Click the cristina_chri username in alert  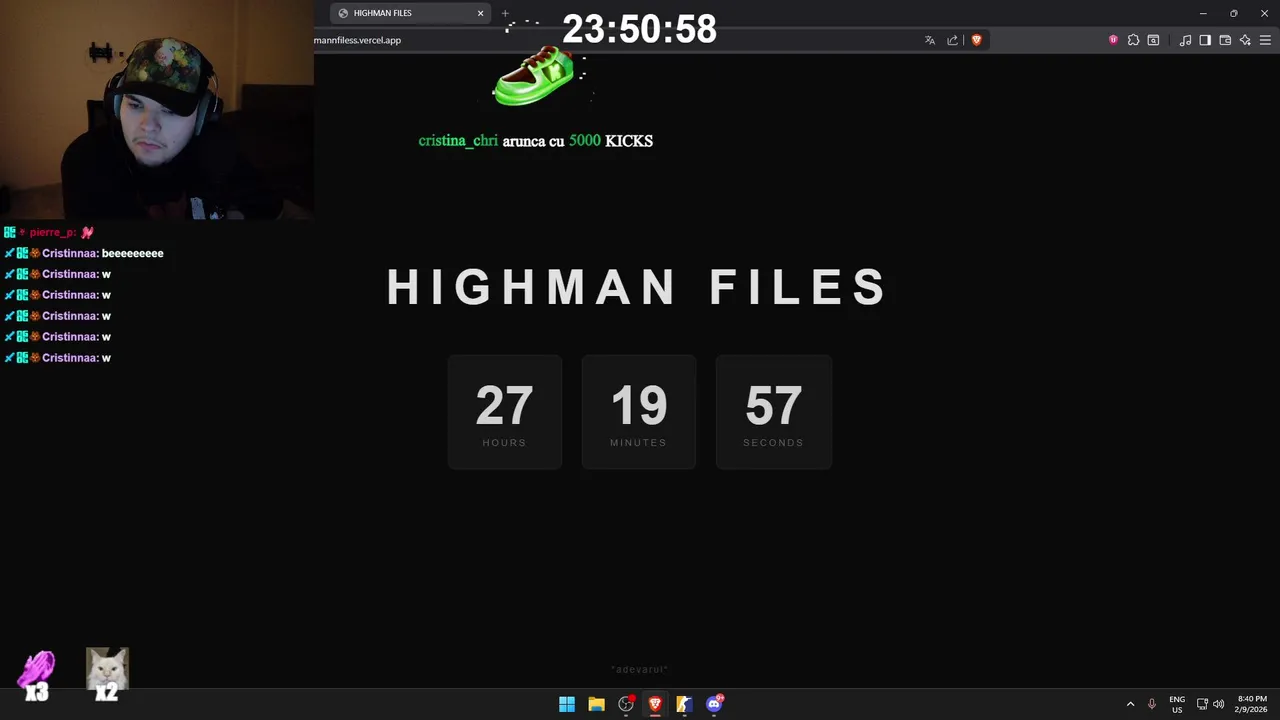[x=458, y=141]
